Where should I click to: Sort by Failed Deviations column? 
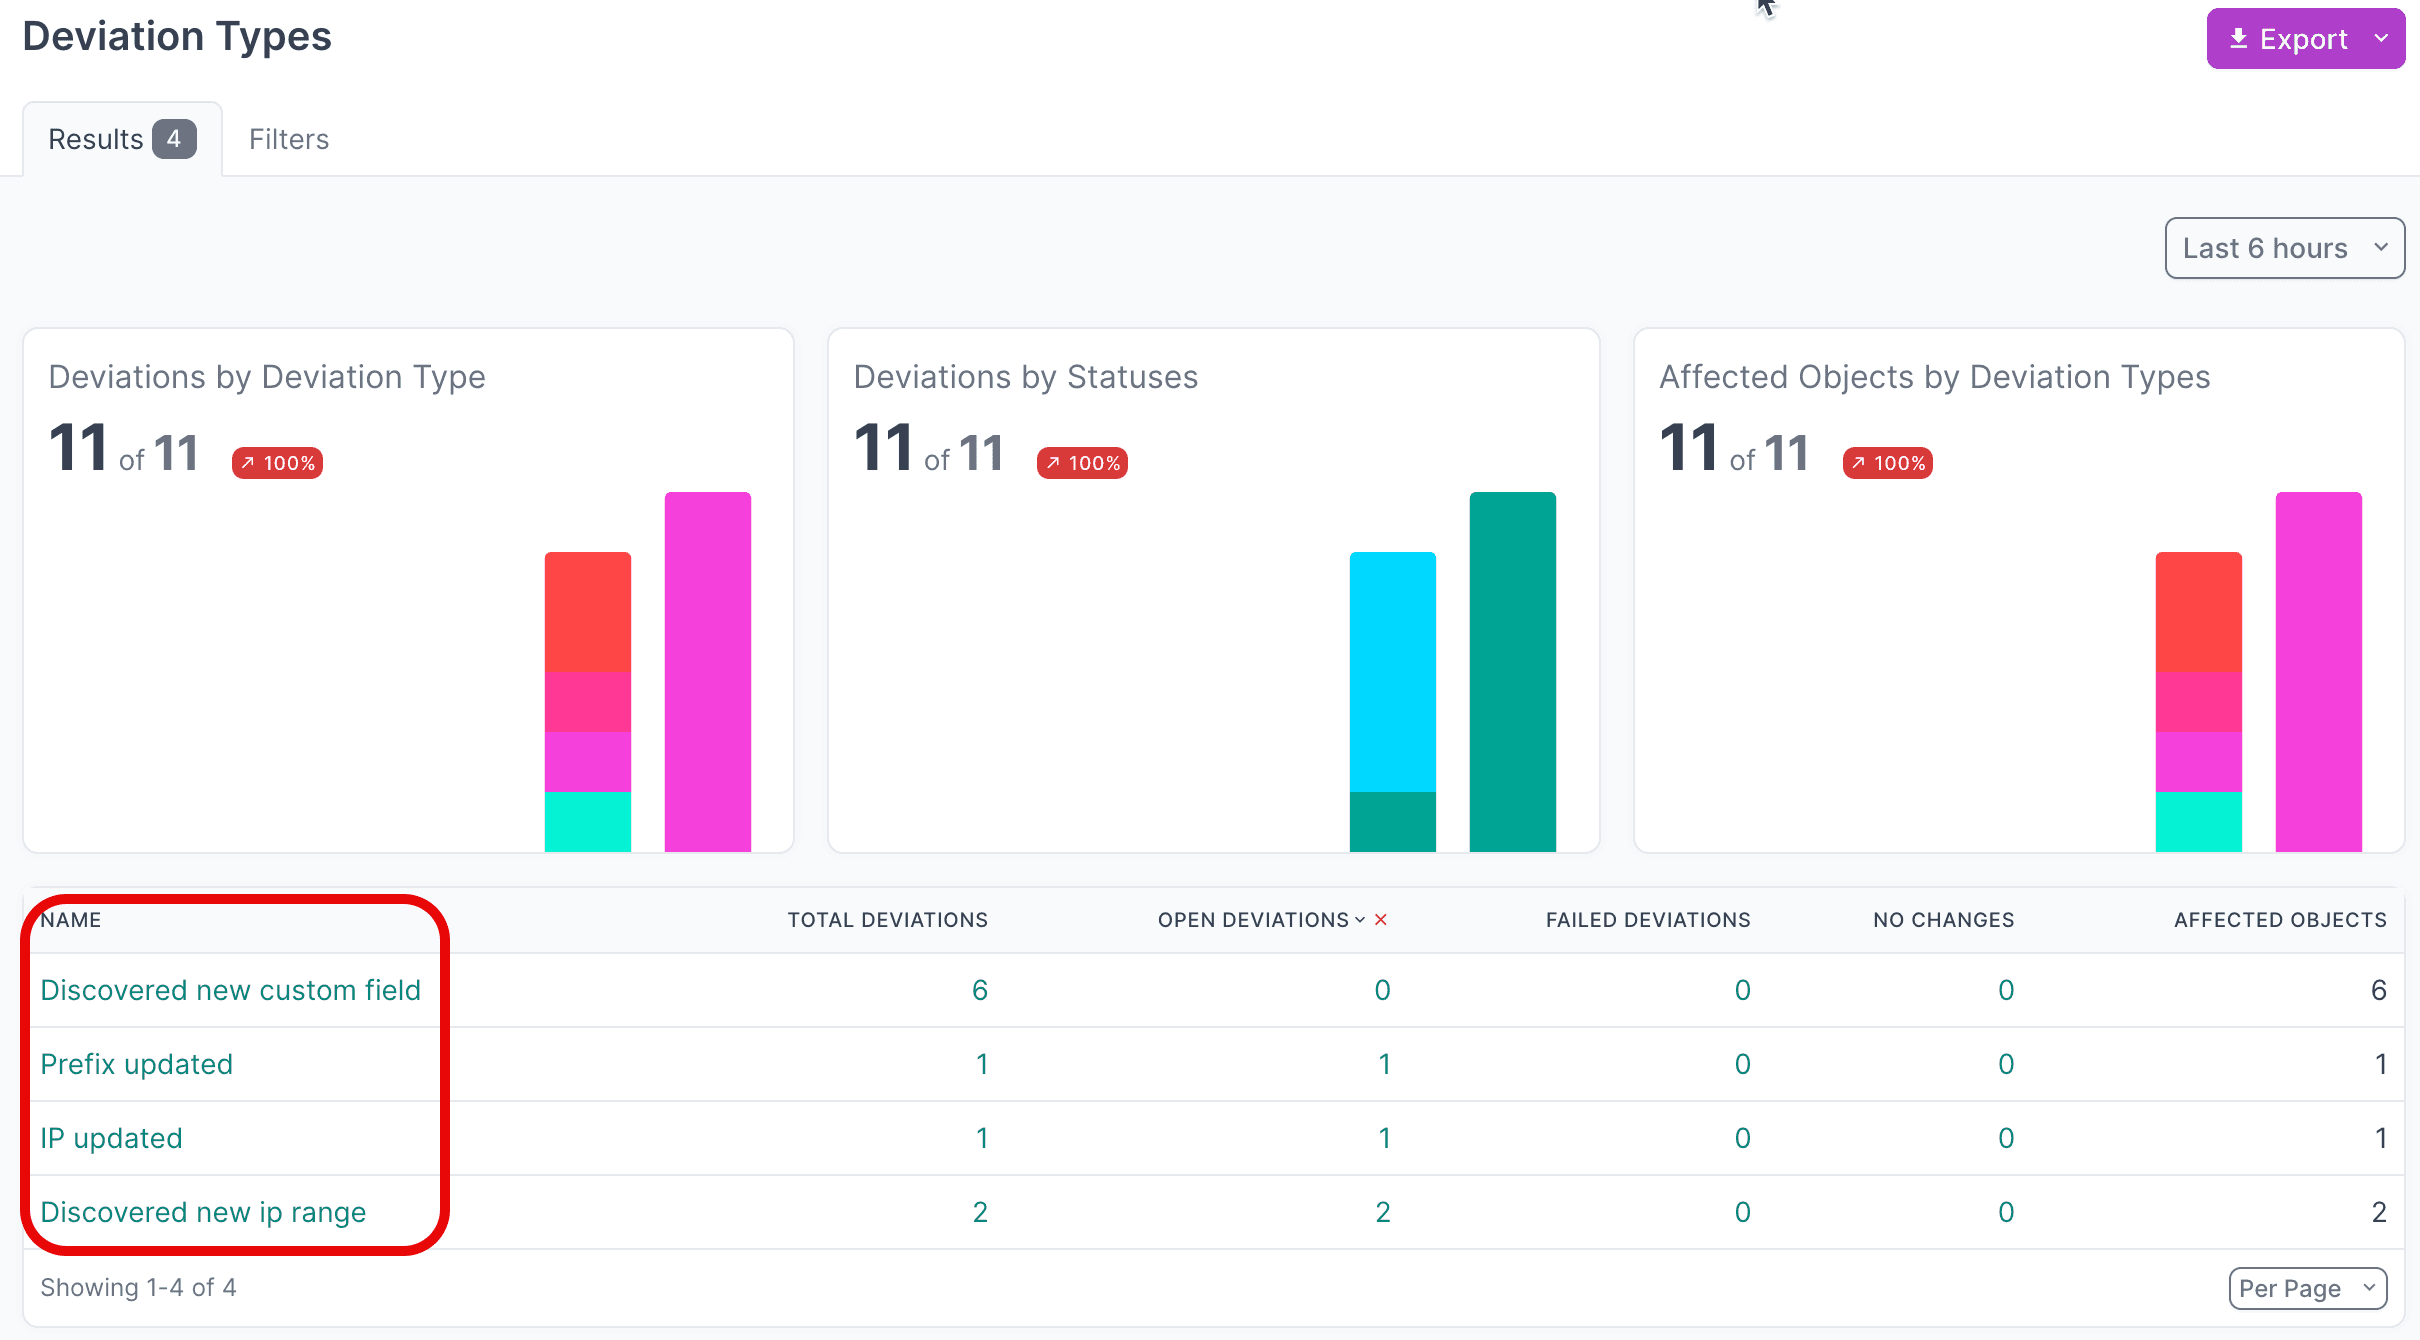click(1648, 920)
